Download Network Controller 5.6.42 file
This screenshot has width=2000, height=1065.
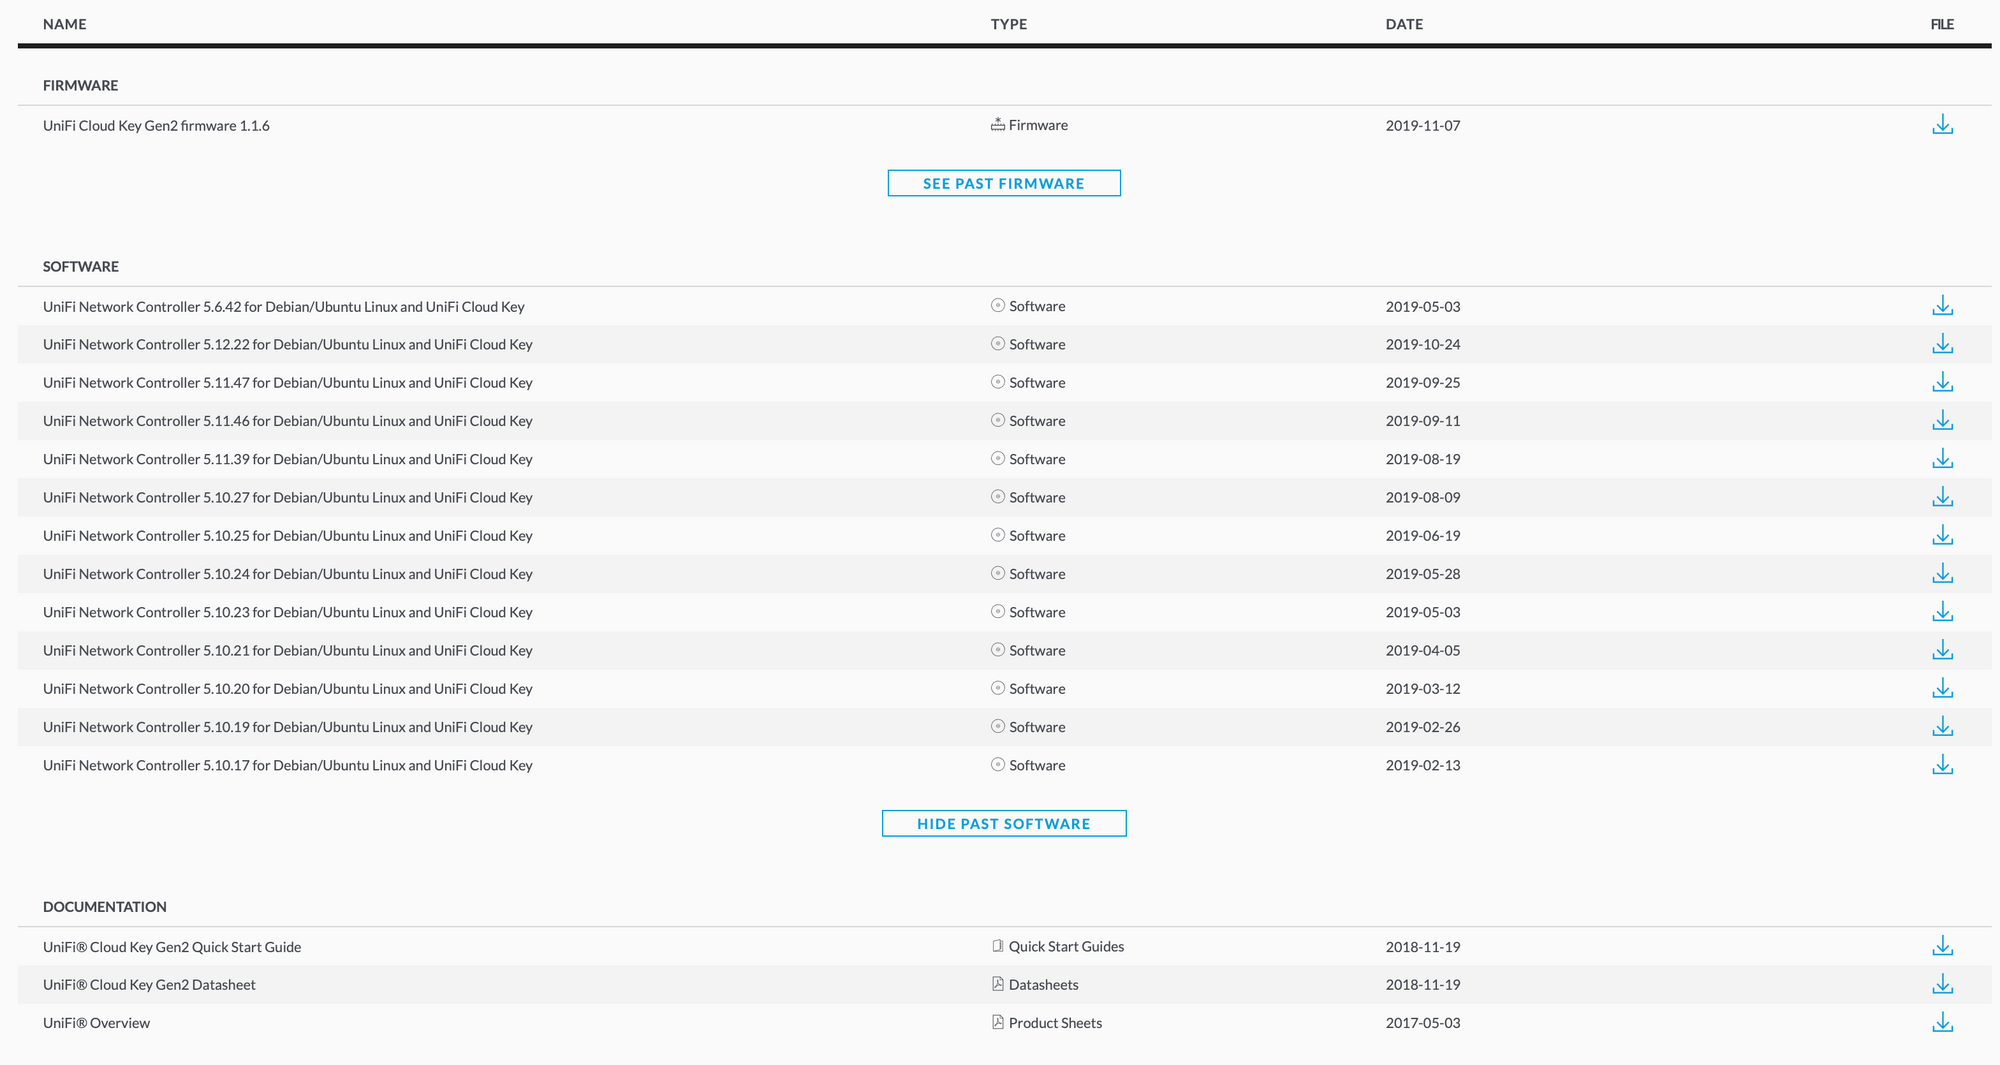pyautogui.click(x=1942, y=306)
